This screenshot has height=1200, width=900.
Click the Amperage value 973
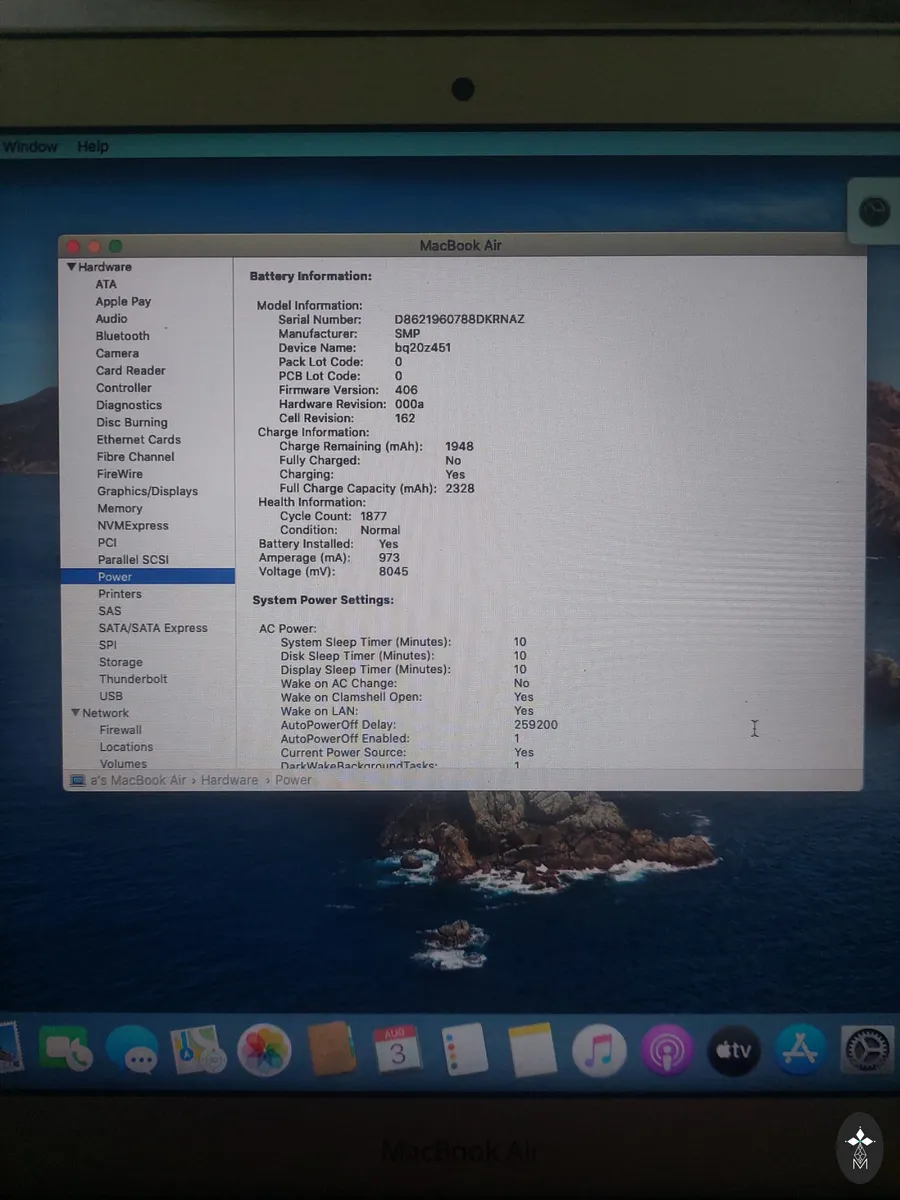389,558
